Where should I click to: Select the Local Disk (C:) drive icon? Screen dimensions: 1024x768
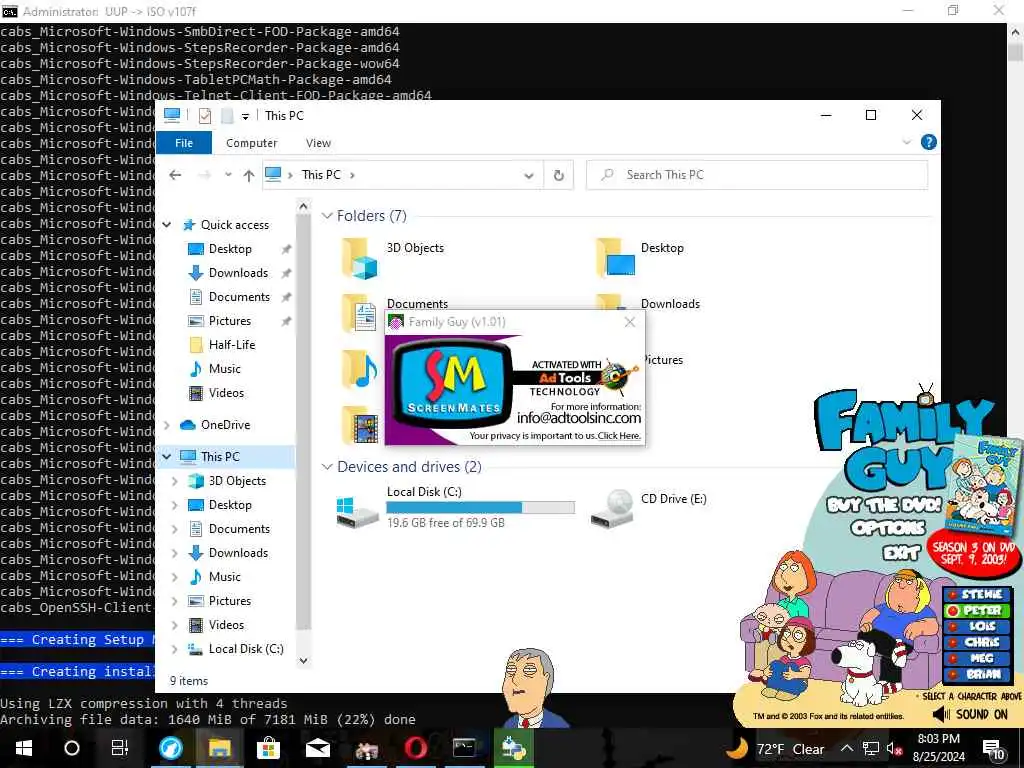(x=357, y=510)
